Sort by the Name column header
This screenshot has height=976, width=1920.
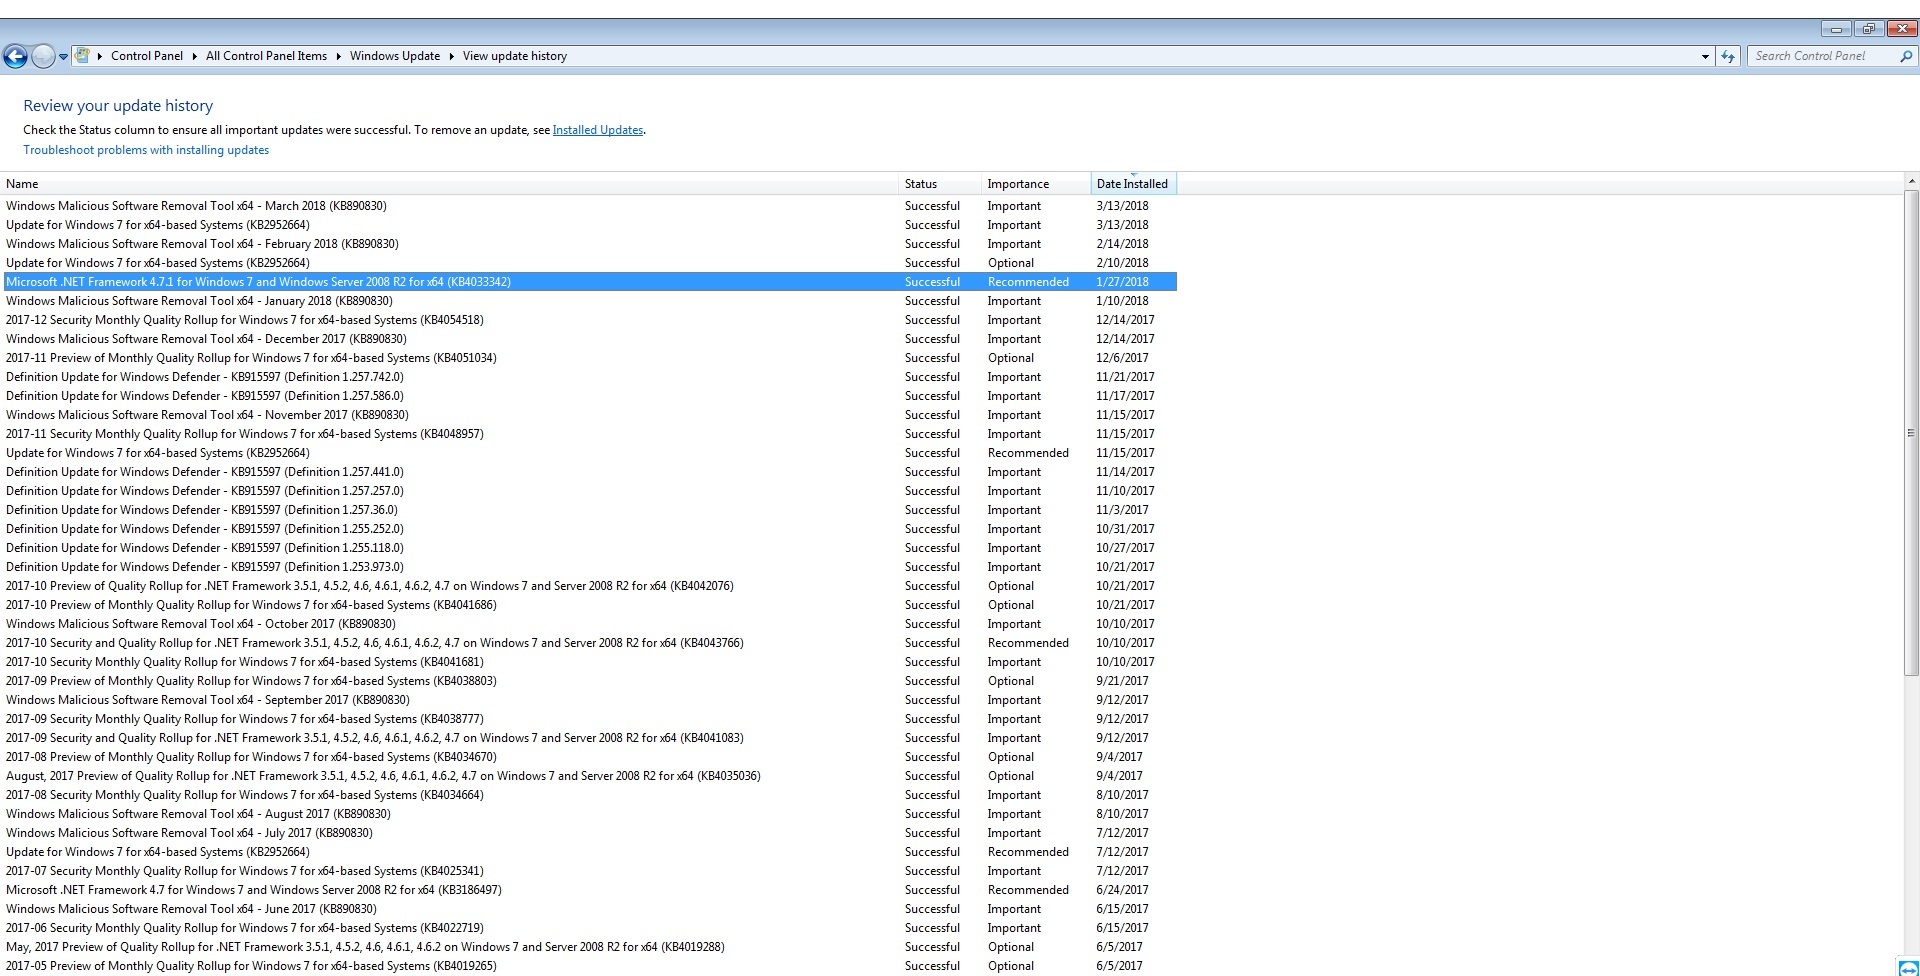tap(450, 184)
